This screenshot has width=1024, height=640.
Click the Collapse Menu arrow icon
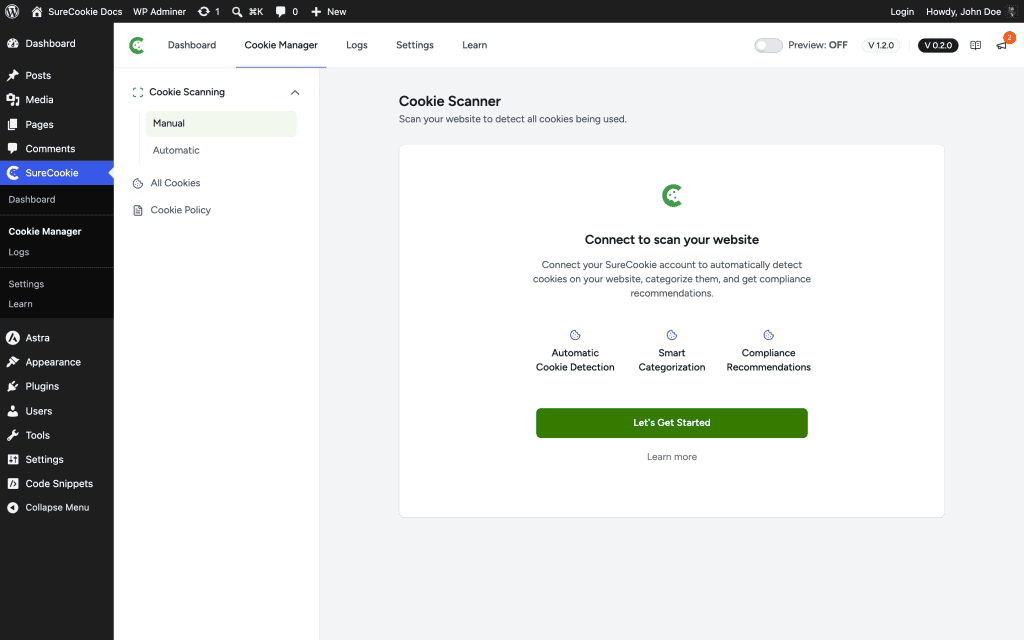[12, 507]
